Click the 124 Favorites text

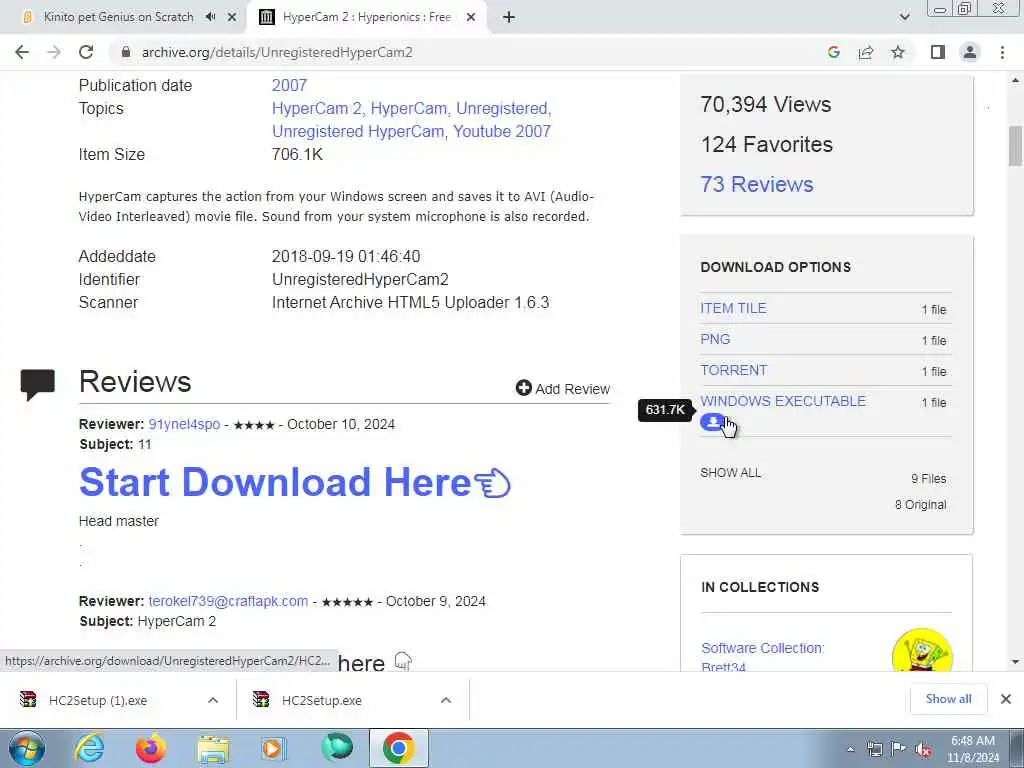[x=766, y=144]
